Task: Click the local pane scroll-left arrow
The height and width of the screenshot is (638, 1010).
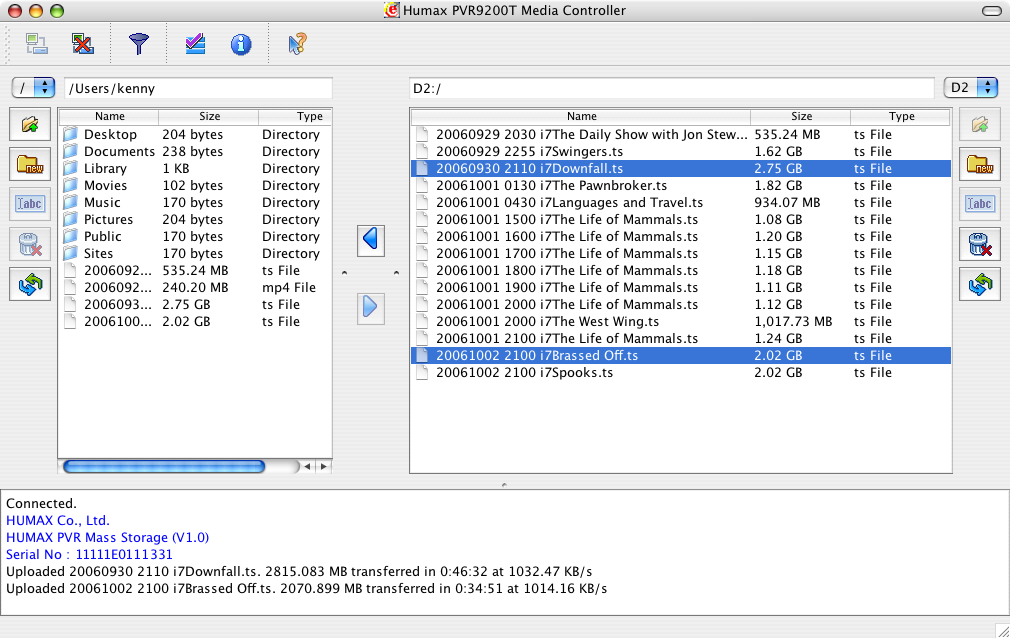Action: click(307, 466)
